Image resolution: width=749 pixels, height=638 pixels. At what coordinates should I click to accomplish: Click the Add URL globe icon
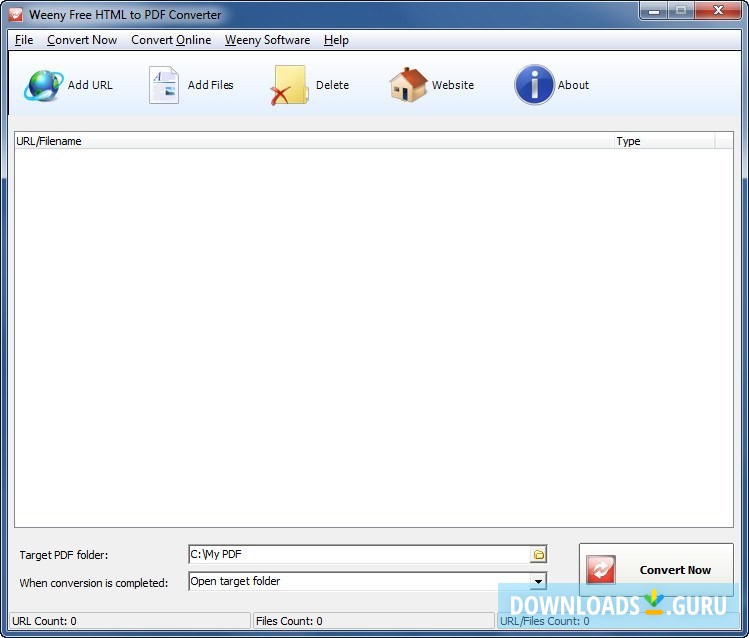43,85
